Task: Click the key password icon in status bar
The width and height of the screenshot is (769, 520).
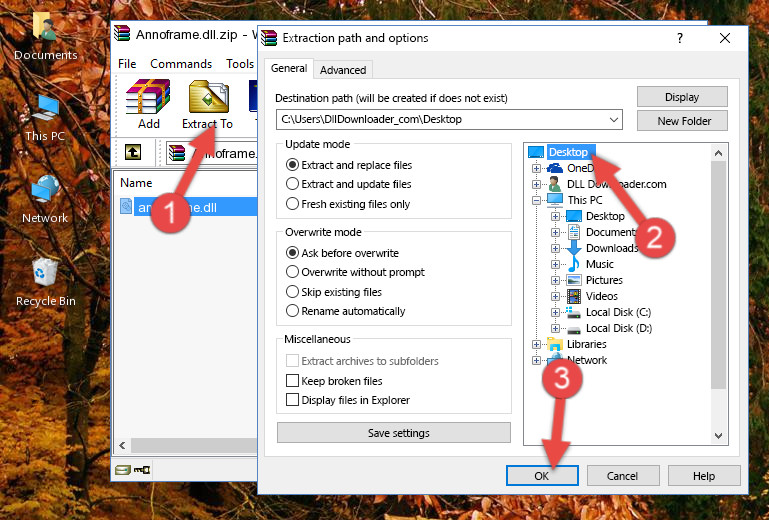Action: point(142,470)
